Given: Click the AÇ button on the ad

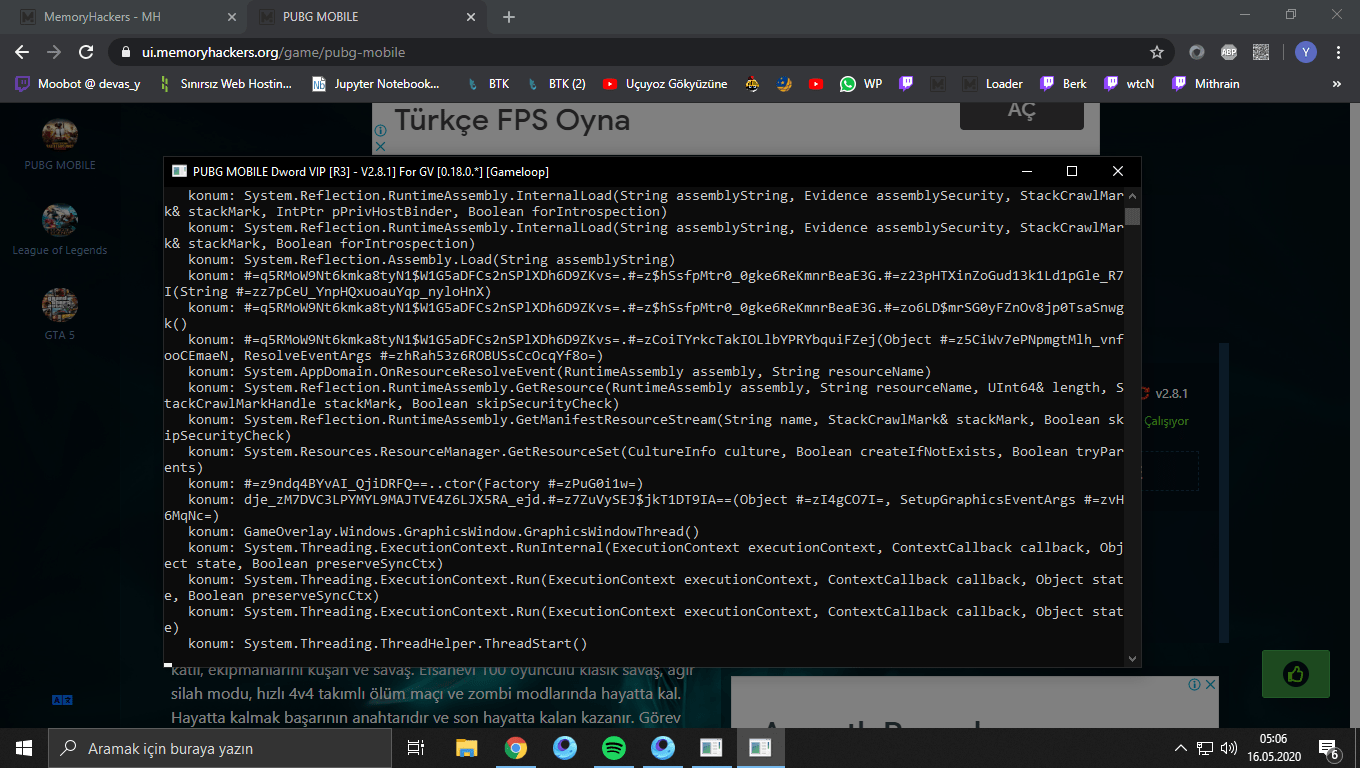Looking at the screenshot, I should (x=1021, y=111).
